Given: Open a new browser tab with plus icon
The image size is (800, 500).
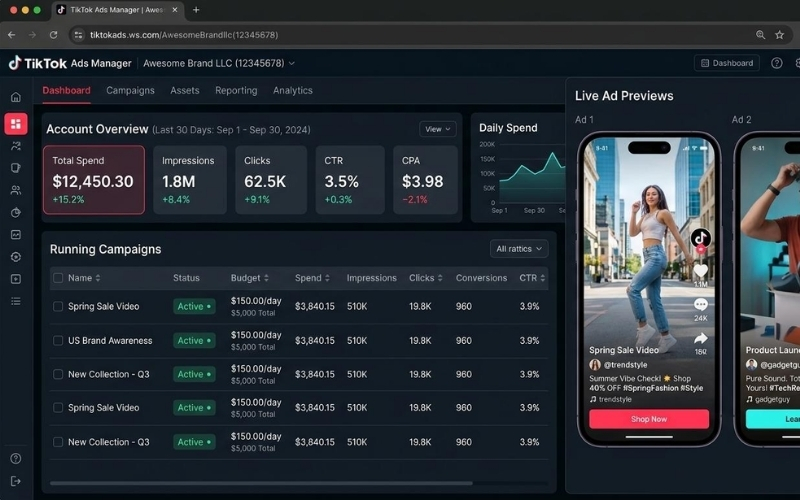Looking at the screenshot, I should 196,10.
